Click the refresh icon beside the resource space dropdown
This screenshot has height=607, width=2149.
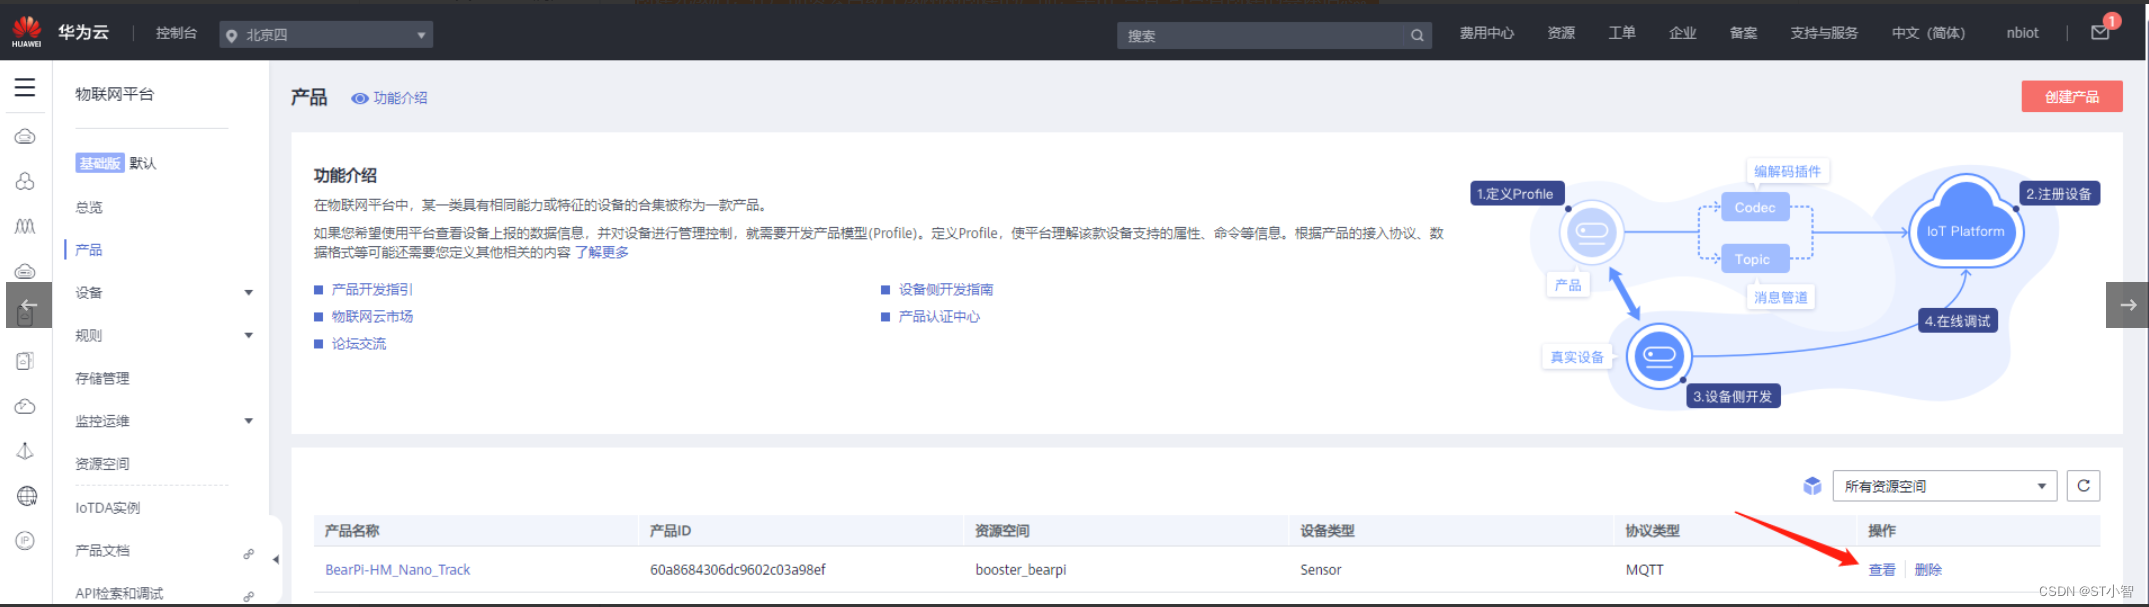pyautogui.click(x=2083, y=486)
